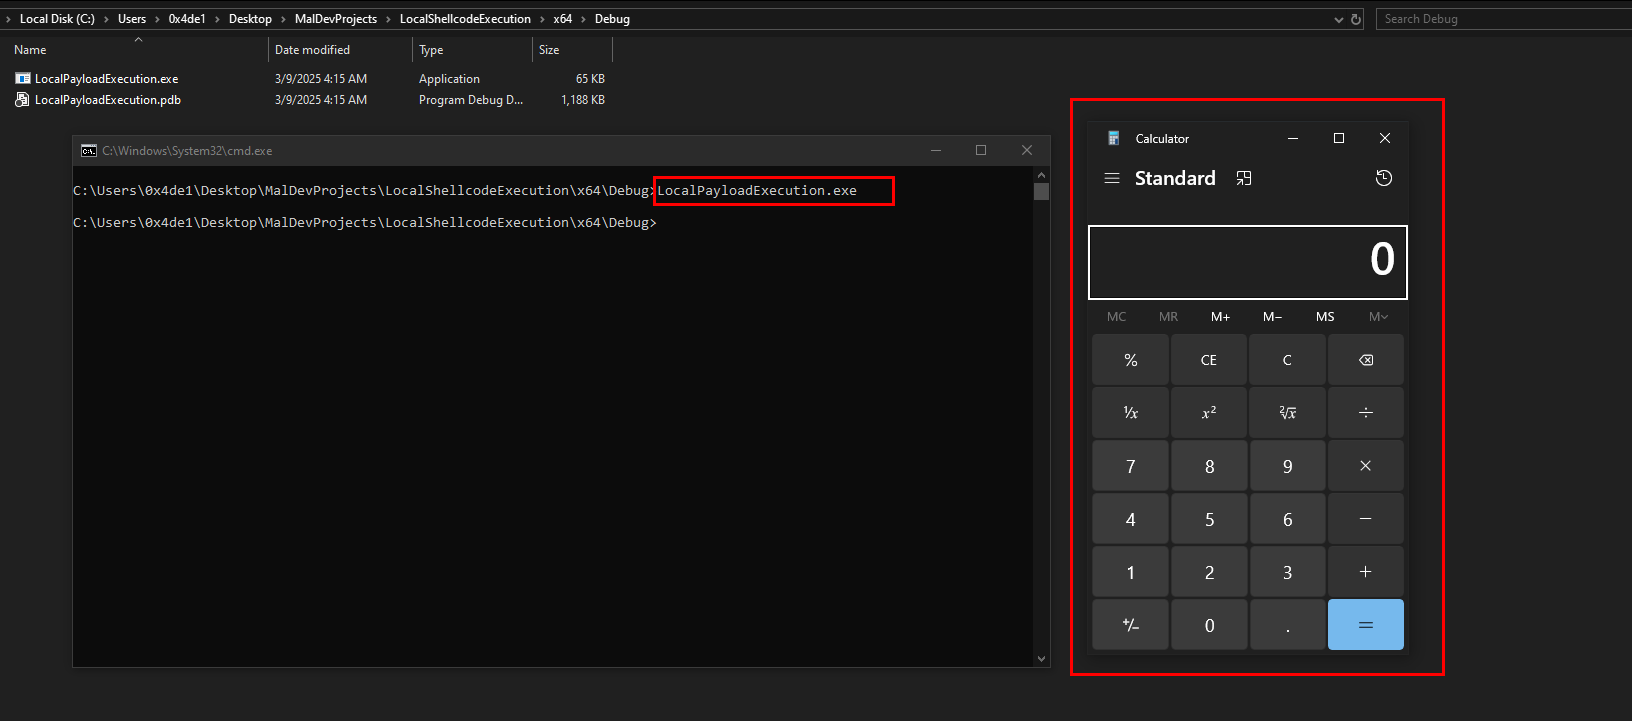Sort files by Date modified column

[x=312, y=50]
